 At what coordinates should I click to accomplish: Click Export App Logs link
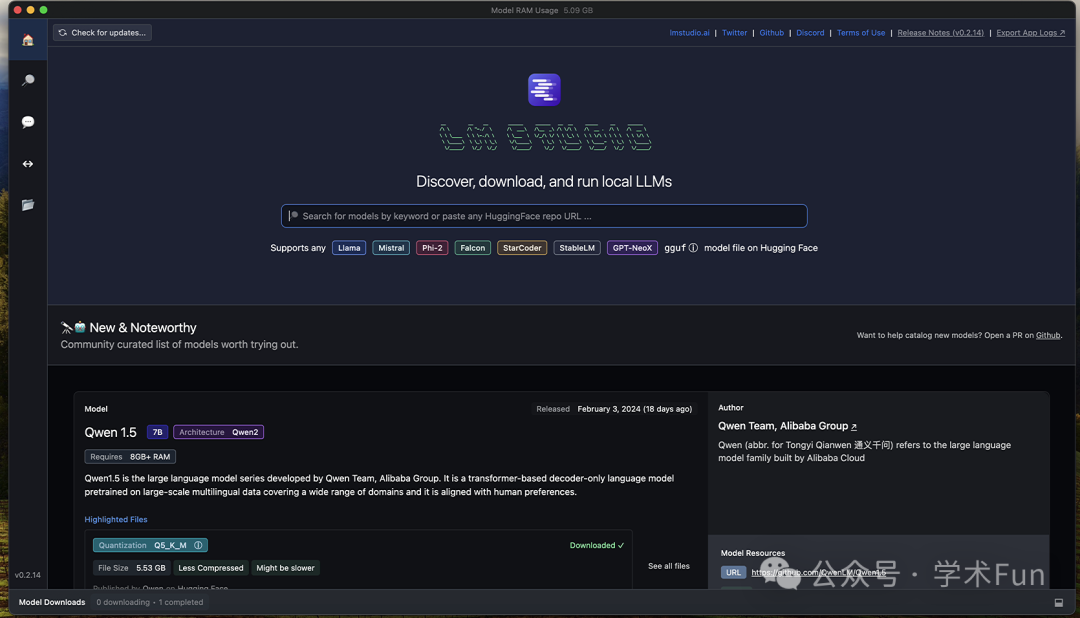pyautogui.click(x=1030, y=32)
